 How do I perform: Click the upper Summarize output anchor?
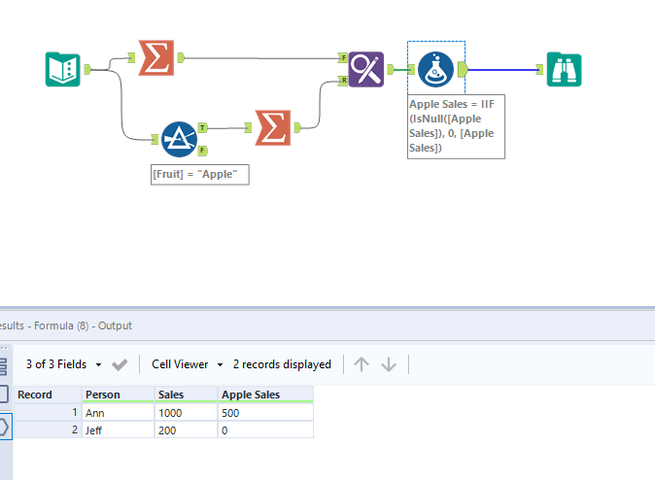[181, 58]
